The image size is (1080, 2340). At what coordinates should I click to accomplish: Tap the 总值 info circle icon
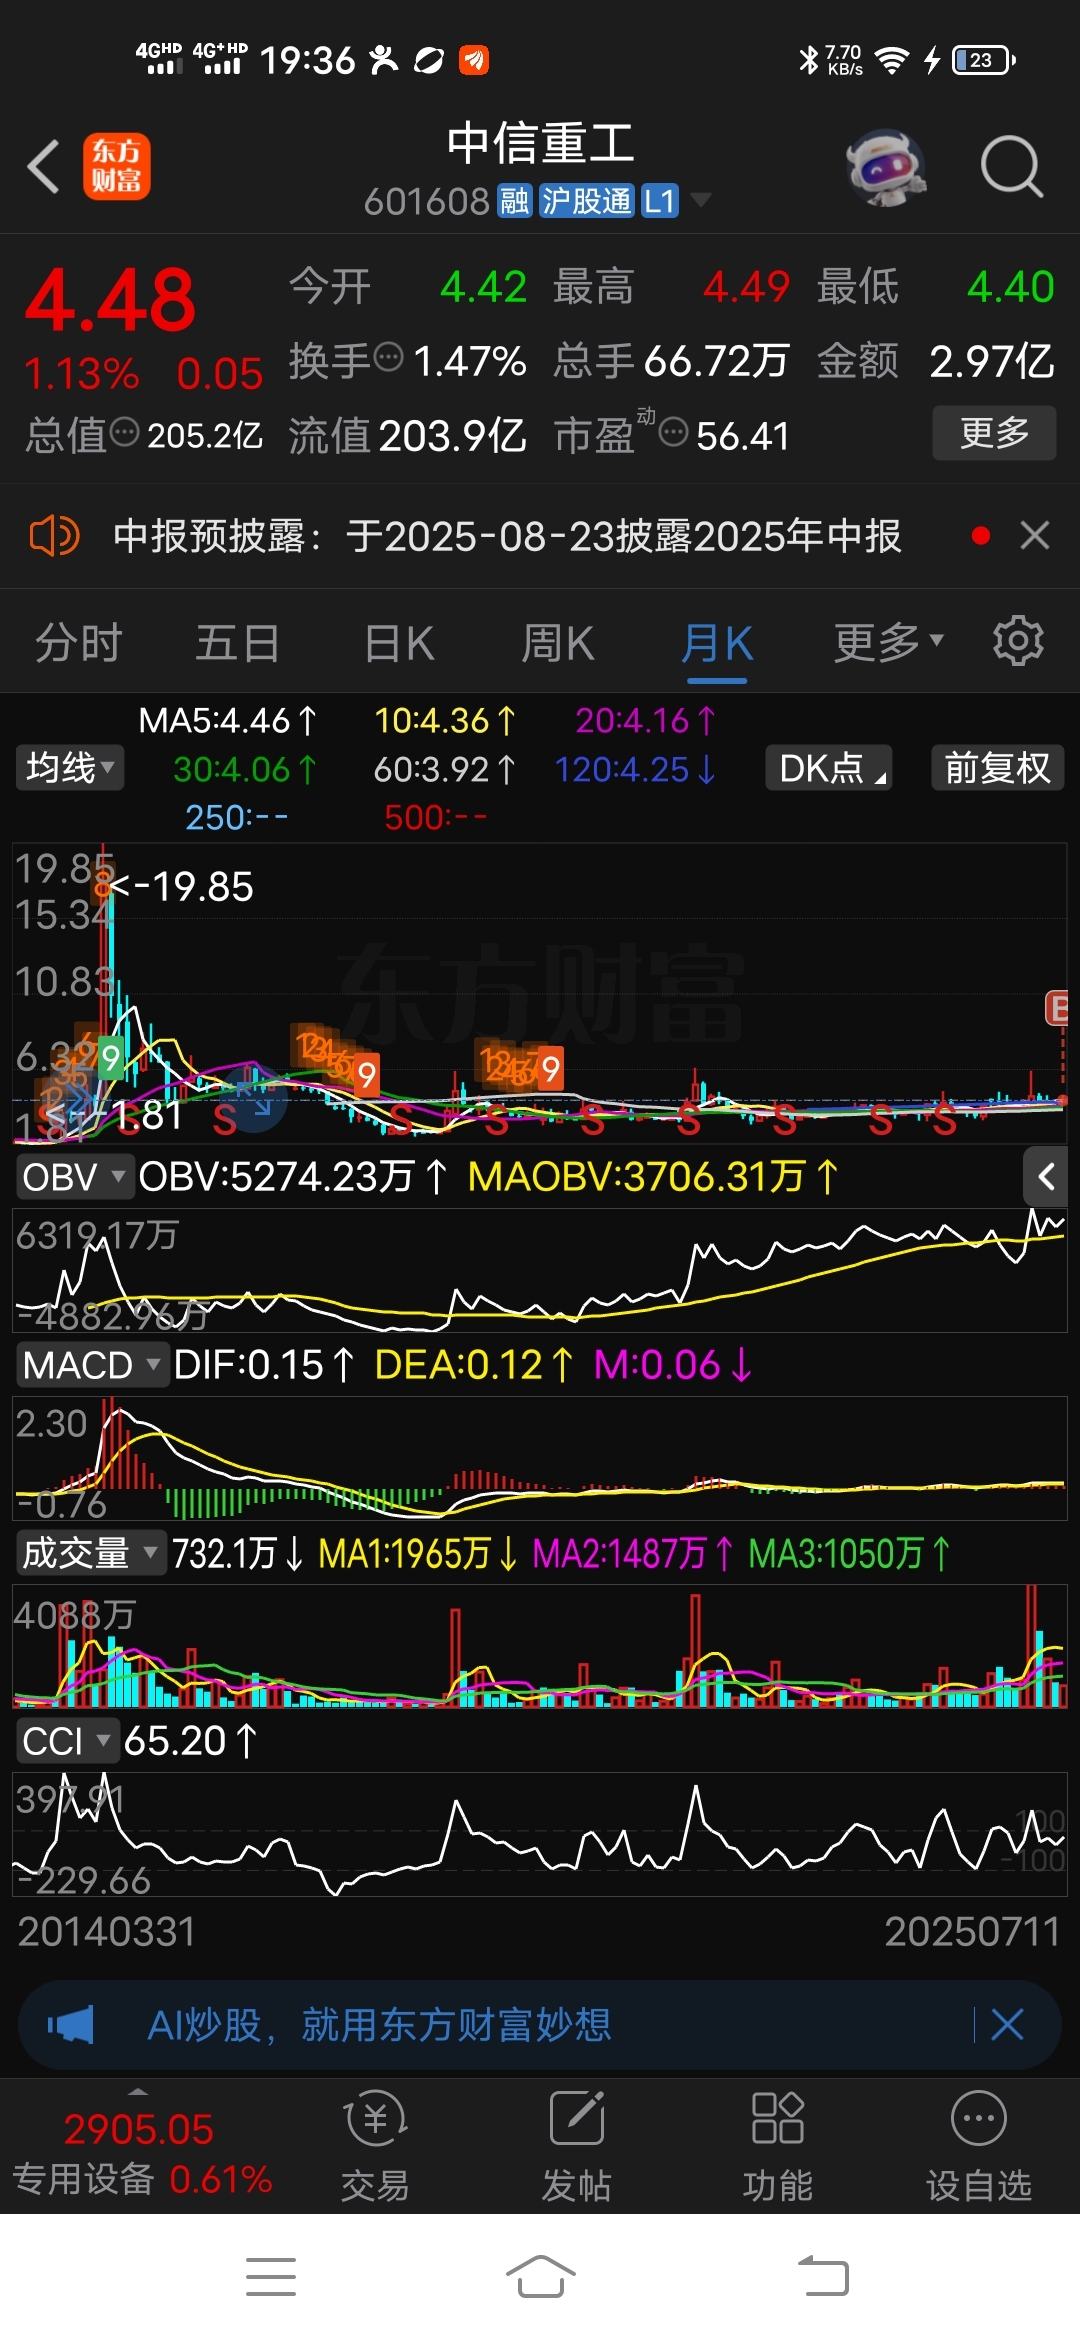click(x=124, y=433)
